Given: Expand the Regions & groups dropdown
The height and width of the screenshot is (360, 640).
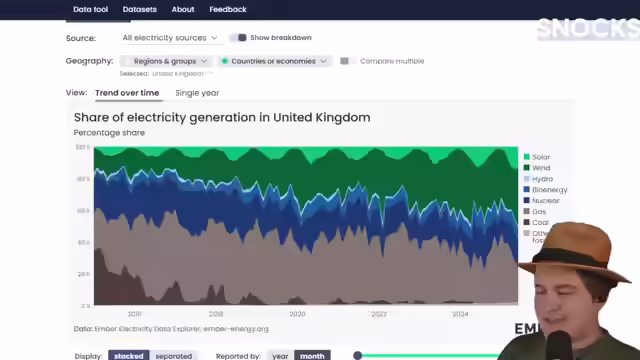Looking at the screenshot, I should (166, 61).
